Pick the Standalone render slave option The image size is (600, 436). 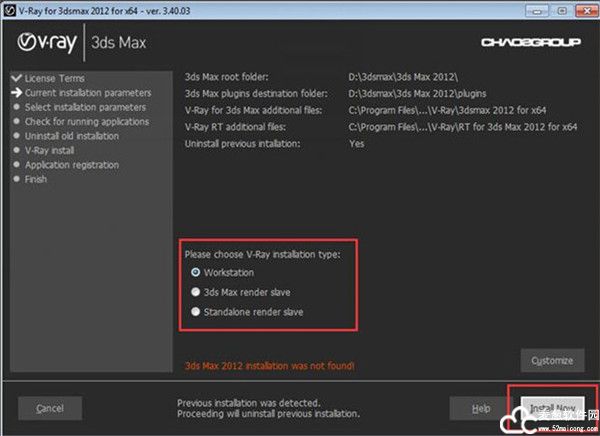click(x=194, y=312)
